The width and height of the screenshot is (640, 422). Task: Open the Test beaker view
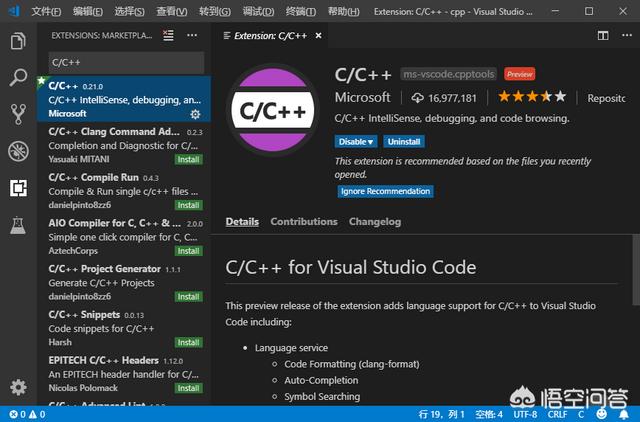click(x=18, y=225)
